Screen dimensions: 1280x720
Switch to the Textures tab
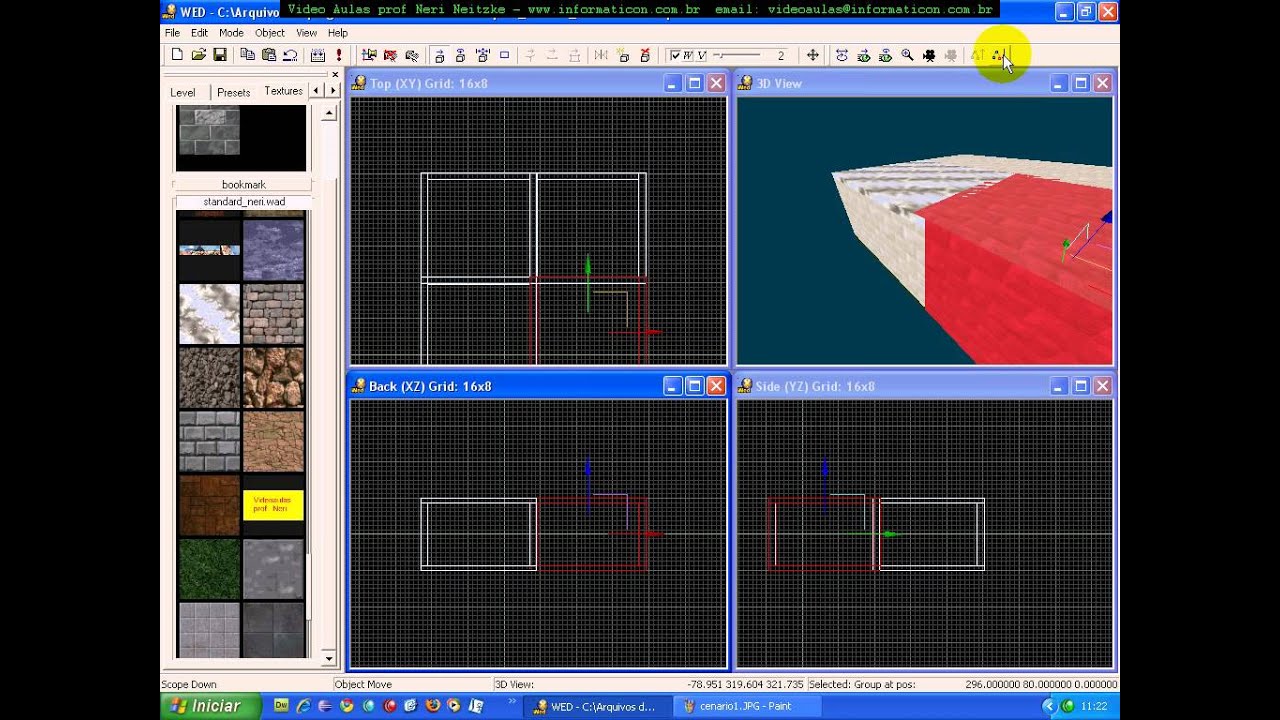pos(283,91)
